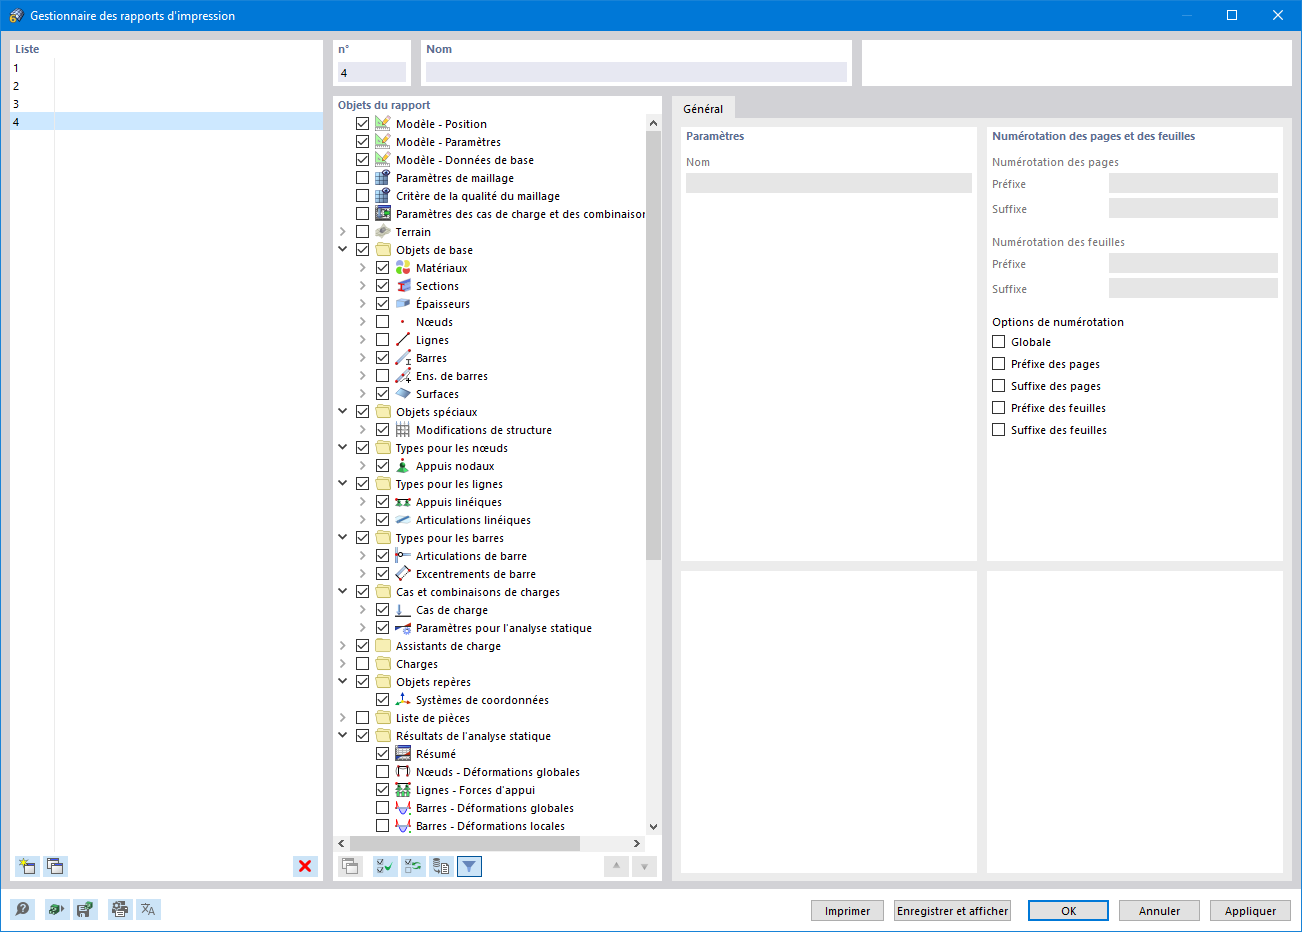Click the n° number field
The image size is (1302, 932).
[372, 72]
